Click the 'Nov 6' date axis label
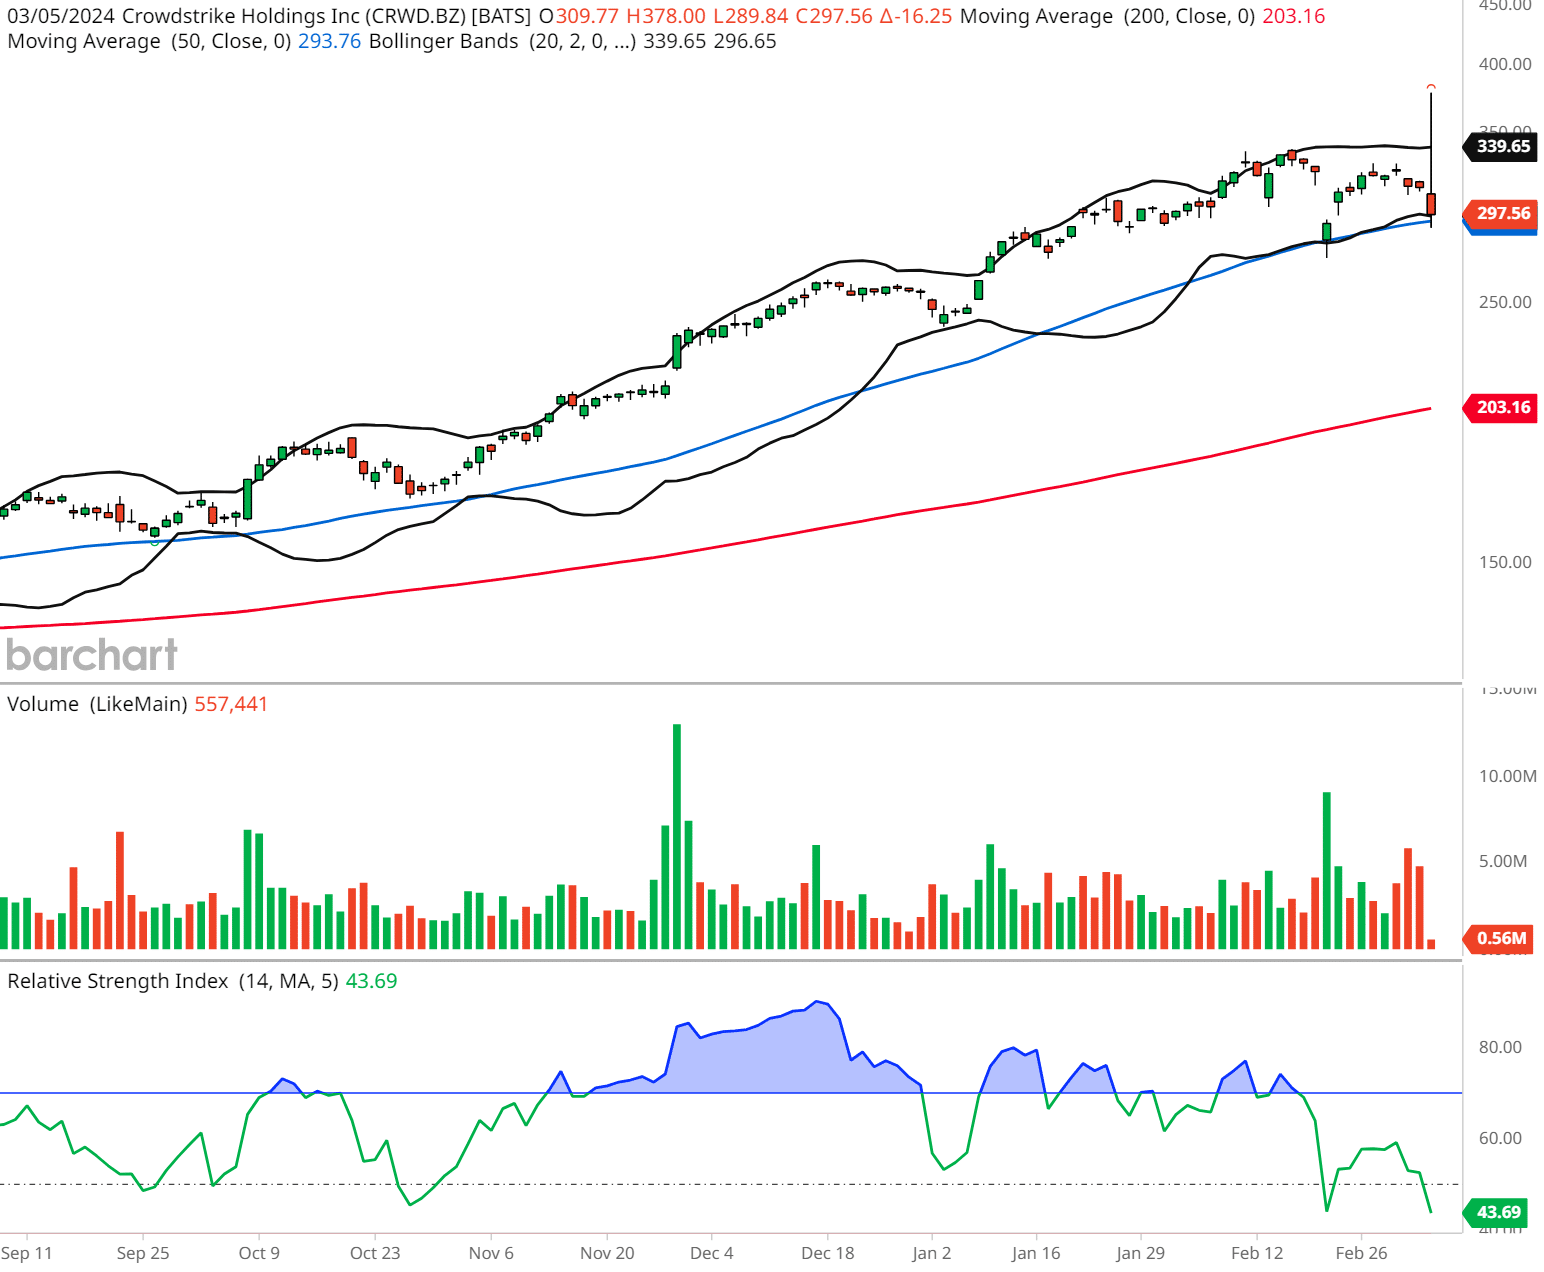The width and height of the screenshot is (1544, 1272). point(491,1253)
